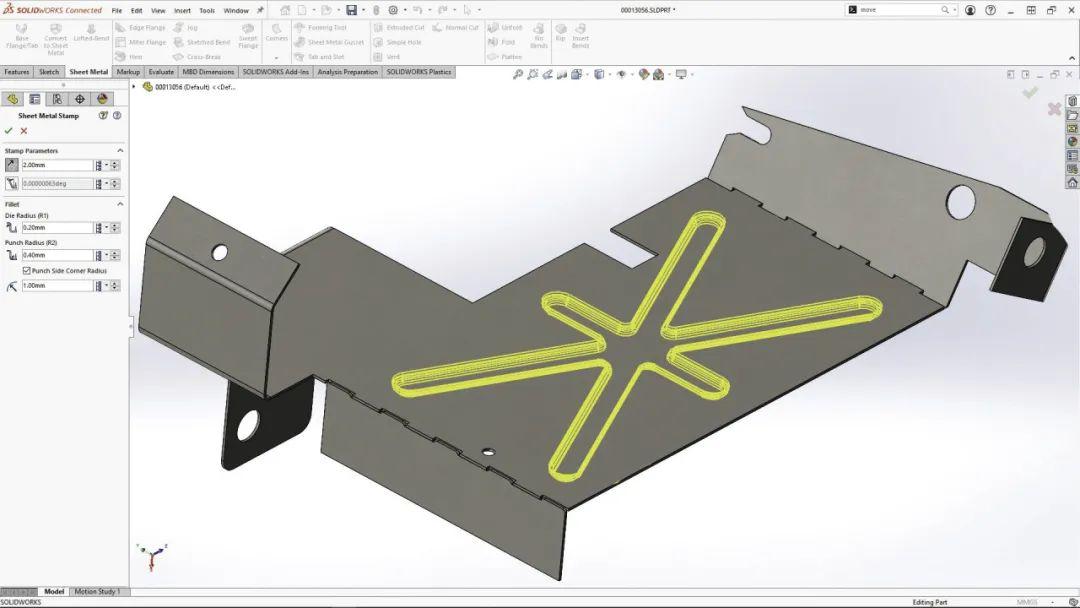Toggle the Punch Side Corner Radius checkbox
The width and height of the screenshot is (1080, 608).
[25, 270]
